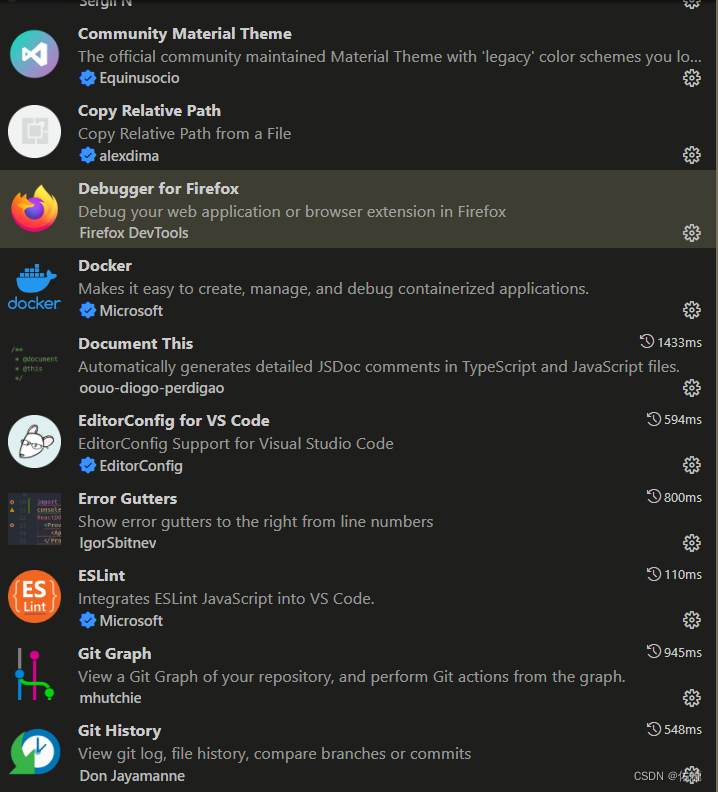
Task: Click verified badge beside Docker's Microsoft publisher
Action: [x=87, y=311]
